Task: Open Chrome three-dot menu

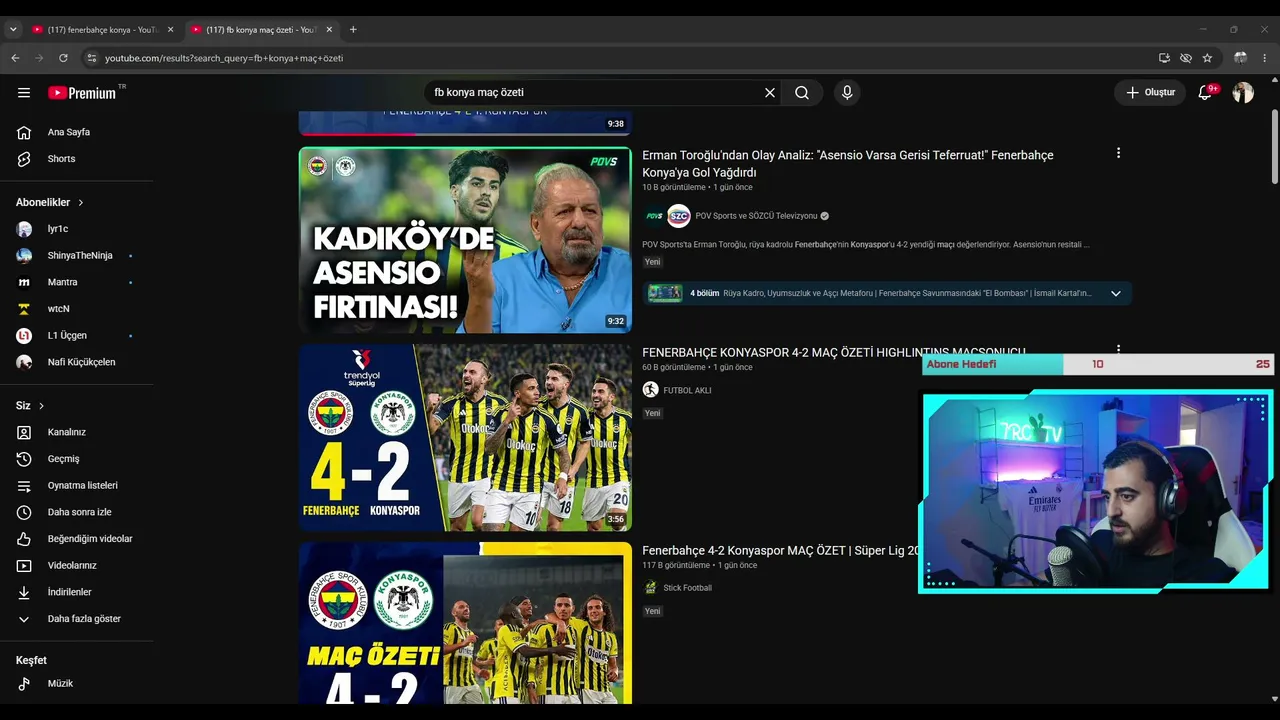Action: (x=1265, y=58)
